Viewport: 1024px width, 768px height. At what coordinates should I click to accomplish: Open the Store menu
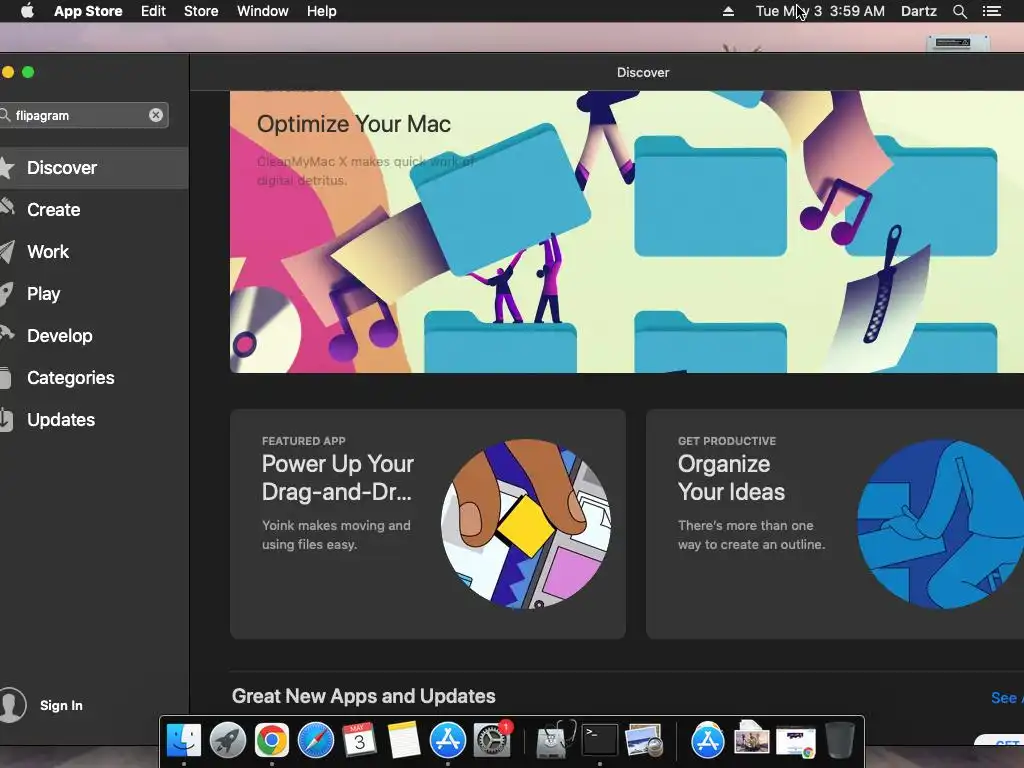pyautogui.click(x=201, y=11)
